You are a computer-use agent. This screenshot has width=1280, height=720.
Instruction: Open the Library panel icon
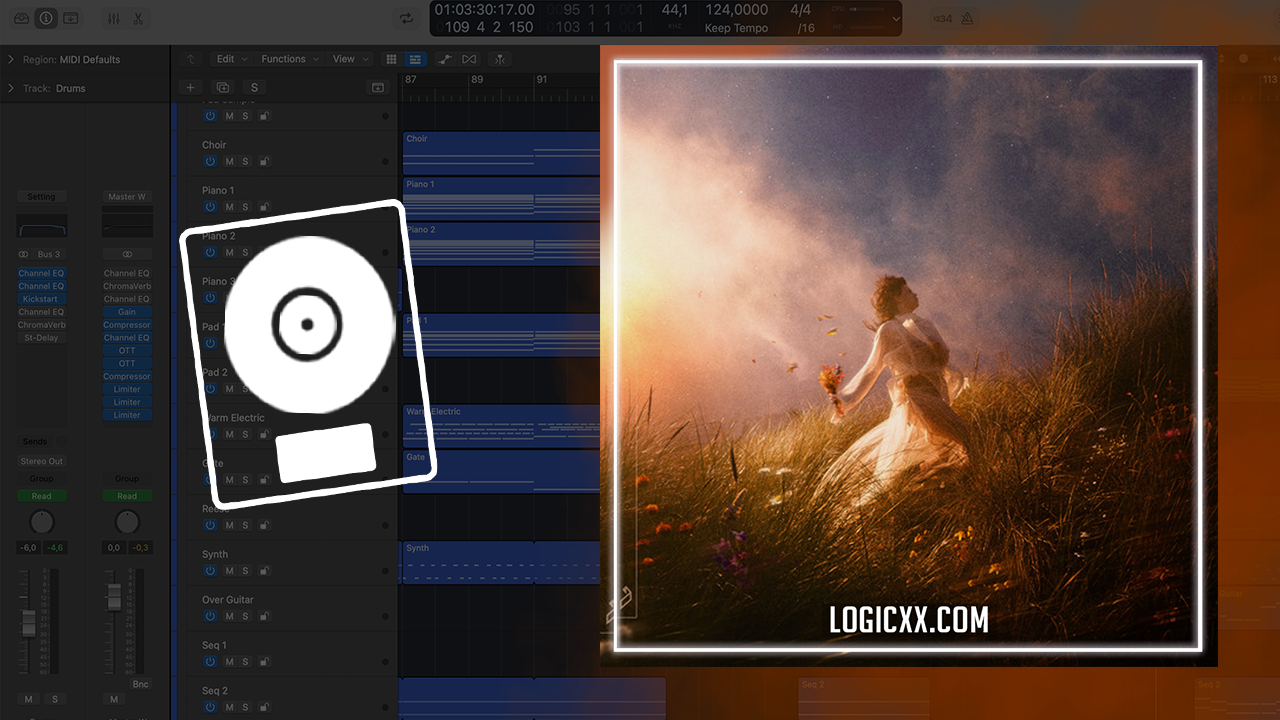click(x=20, y=18)
